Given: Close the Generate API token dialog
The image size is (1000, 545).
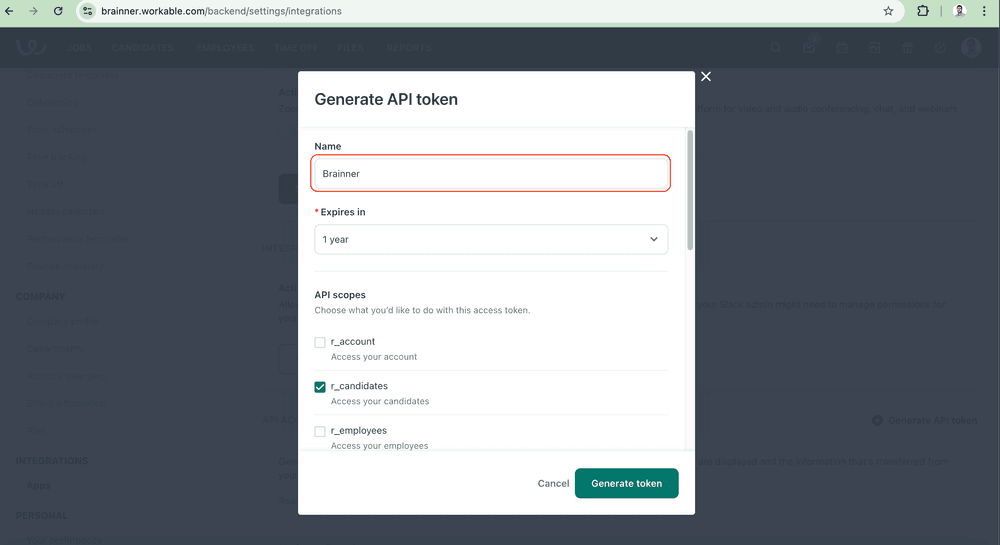Looking at the screenshot, I should point(706,76).
